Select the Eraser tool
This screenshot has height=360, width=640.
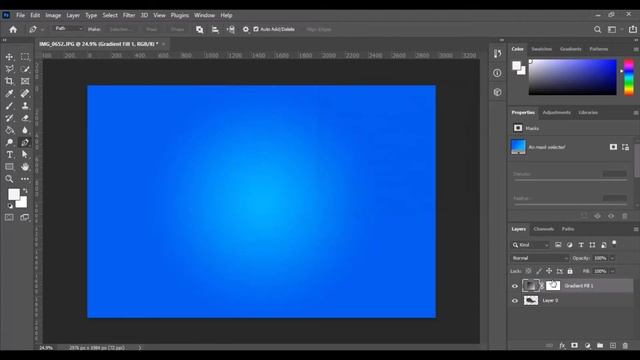[x=25, y=118]
